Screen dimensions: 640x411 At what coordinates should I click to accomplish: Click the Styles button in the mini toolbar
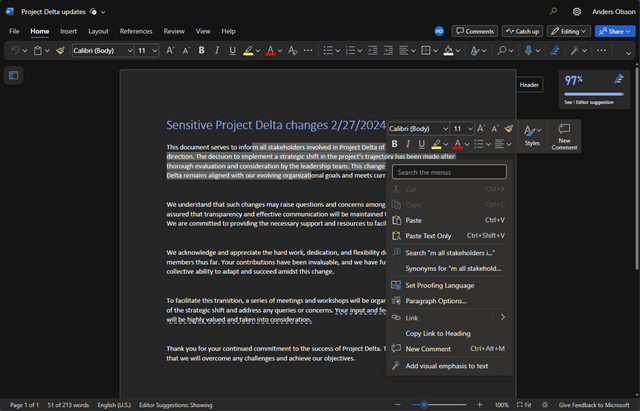click(532, 136)
